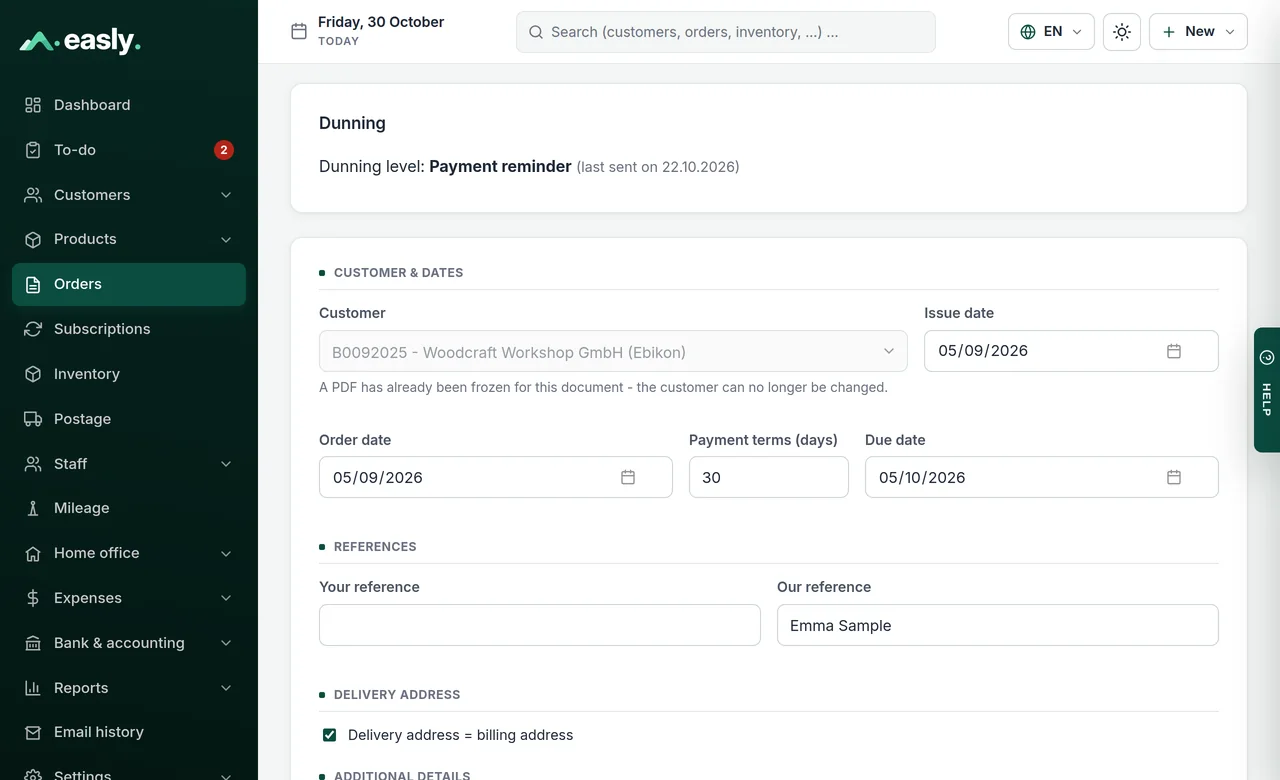The height and width of the screenshot is (780, 1280).
Task: Click the easly logo
Action: pos(80,41)
